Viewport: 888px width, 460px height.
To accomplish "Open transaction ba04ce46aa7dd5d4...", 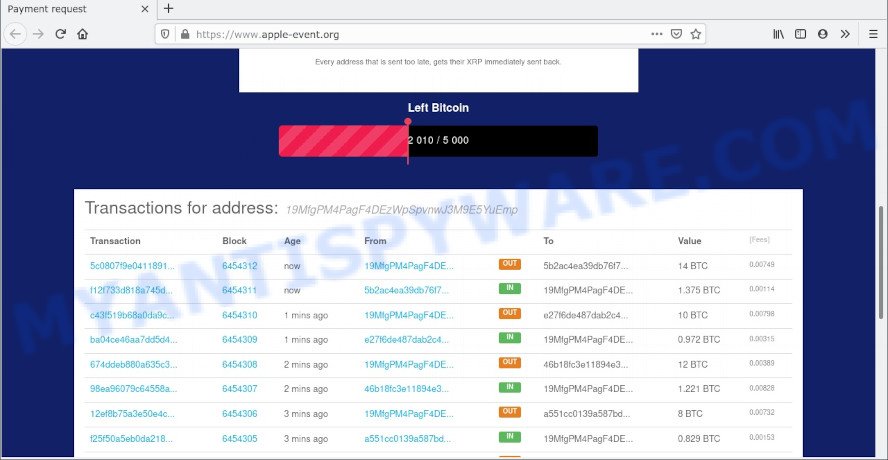I will point(133,339).
